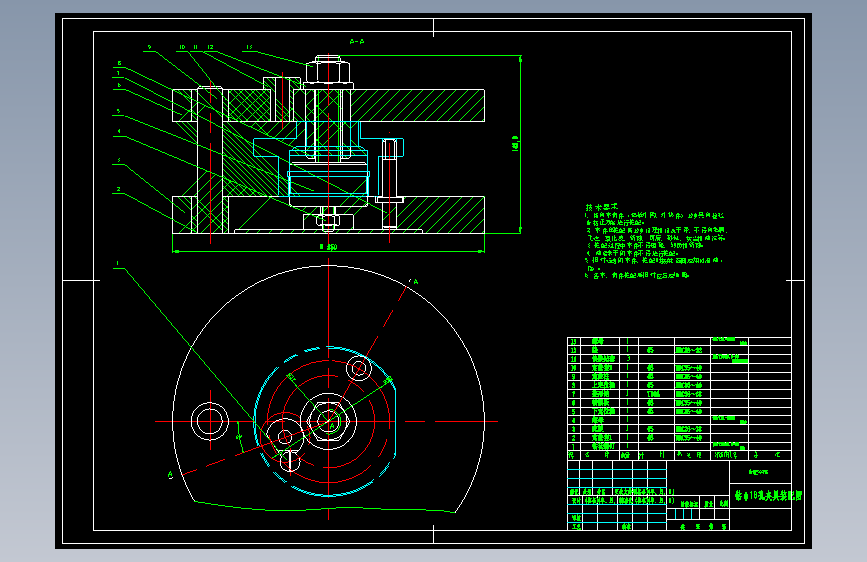This screenshot has width=867, height=562.
Task: Click the quantity 3 cell in parts list
Action: tap(628, 358)
